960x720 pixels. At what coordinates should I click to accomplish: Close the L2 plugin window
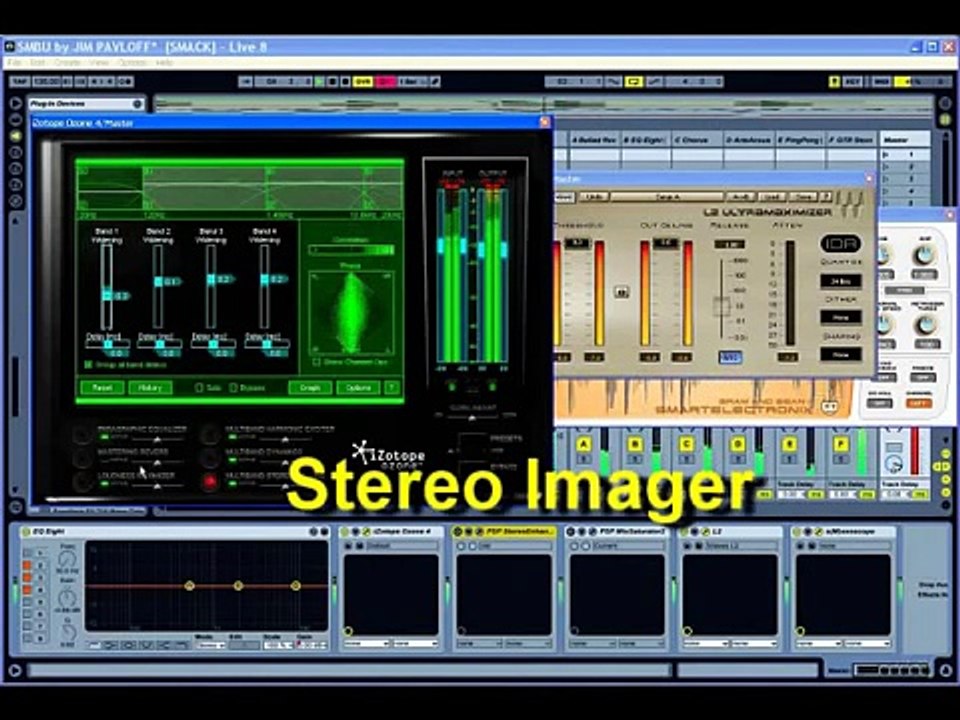click(869, 178)
